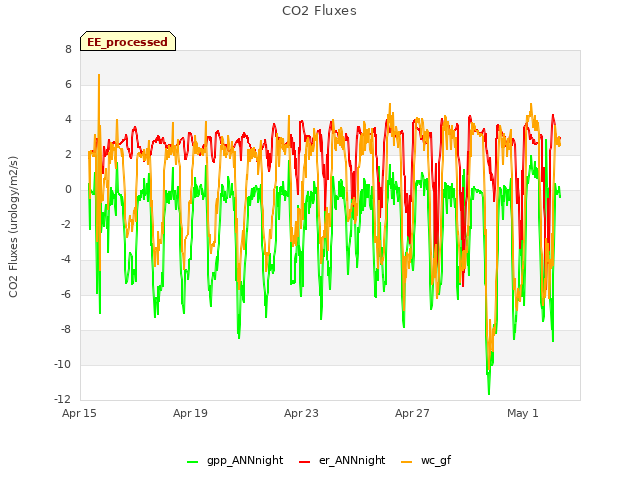Click the y-axis value 0

pyautogui.click(x=68, y=190)
